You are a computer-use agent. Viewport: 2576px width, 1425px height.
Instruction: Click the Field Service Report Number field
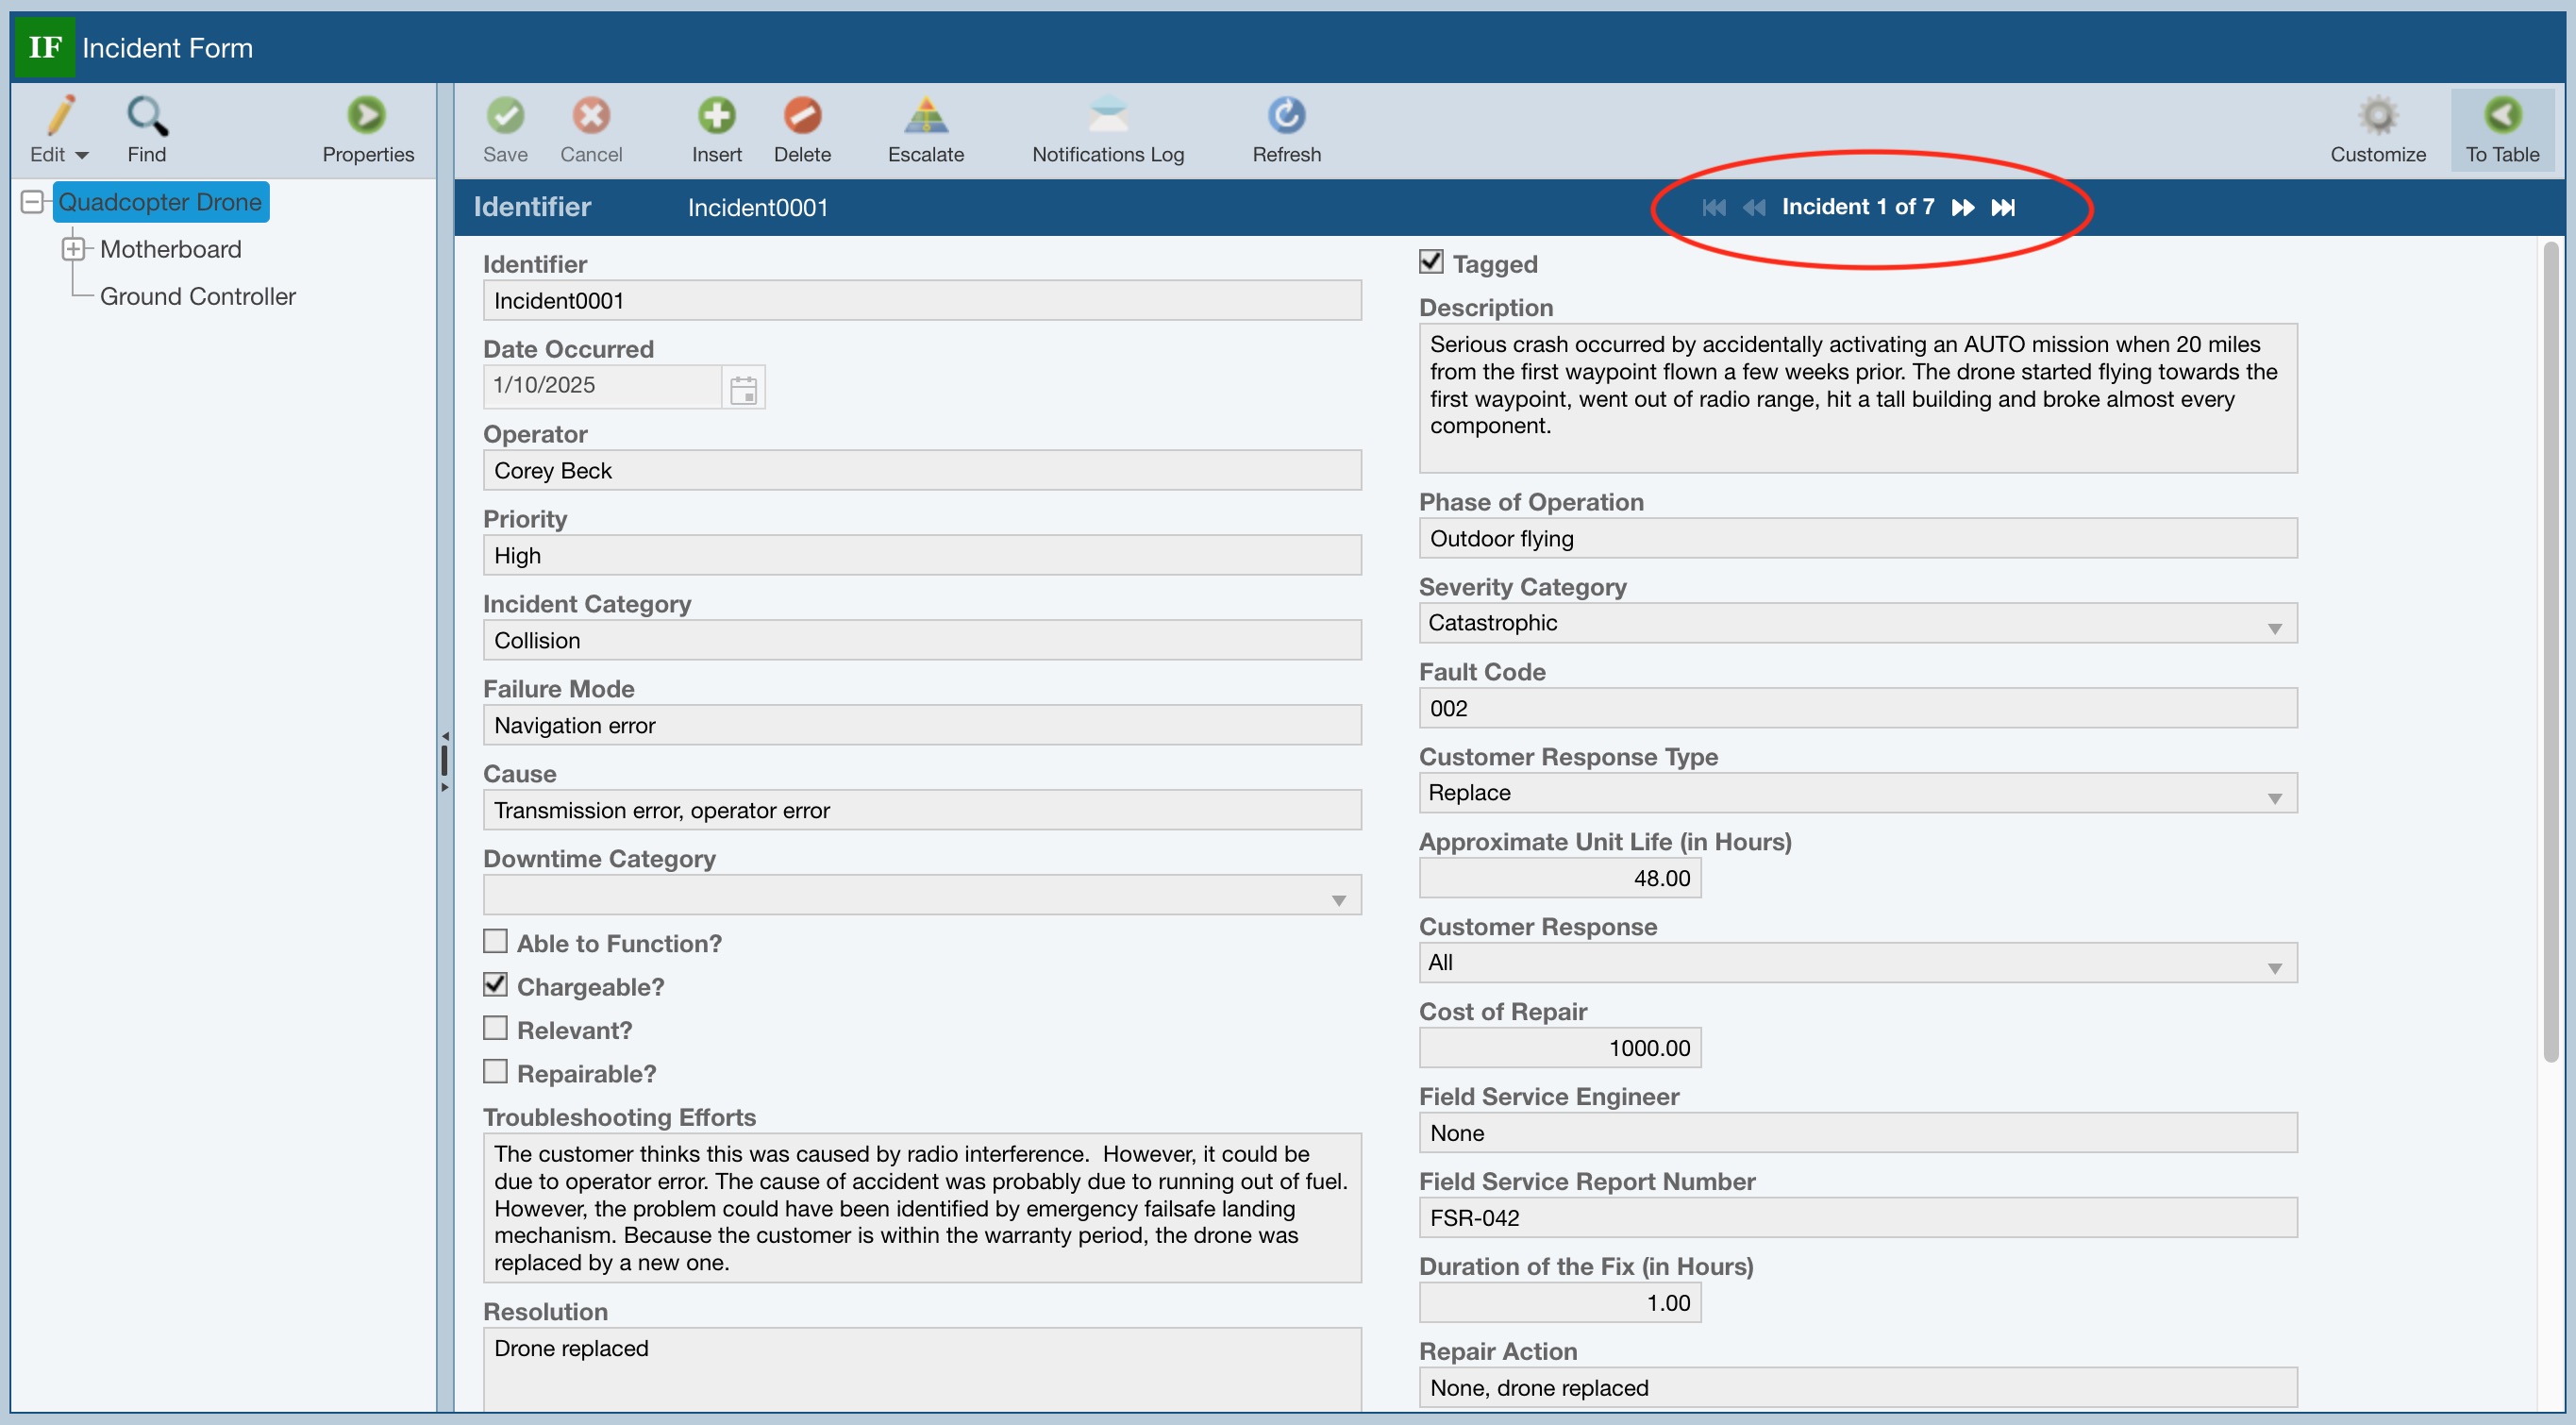(x=1857, y=1218)
